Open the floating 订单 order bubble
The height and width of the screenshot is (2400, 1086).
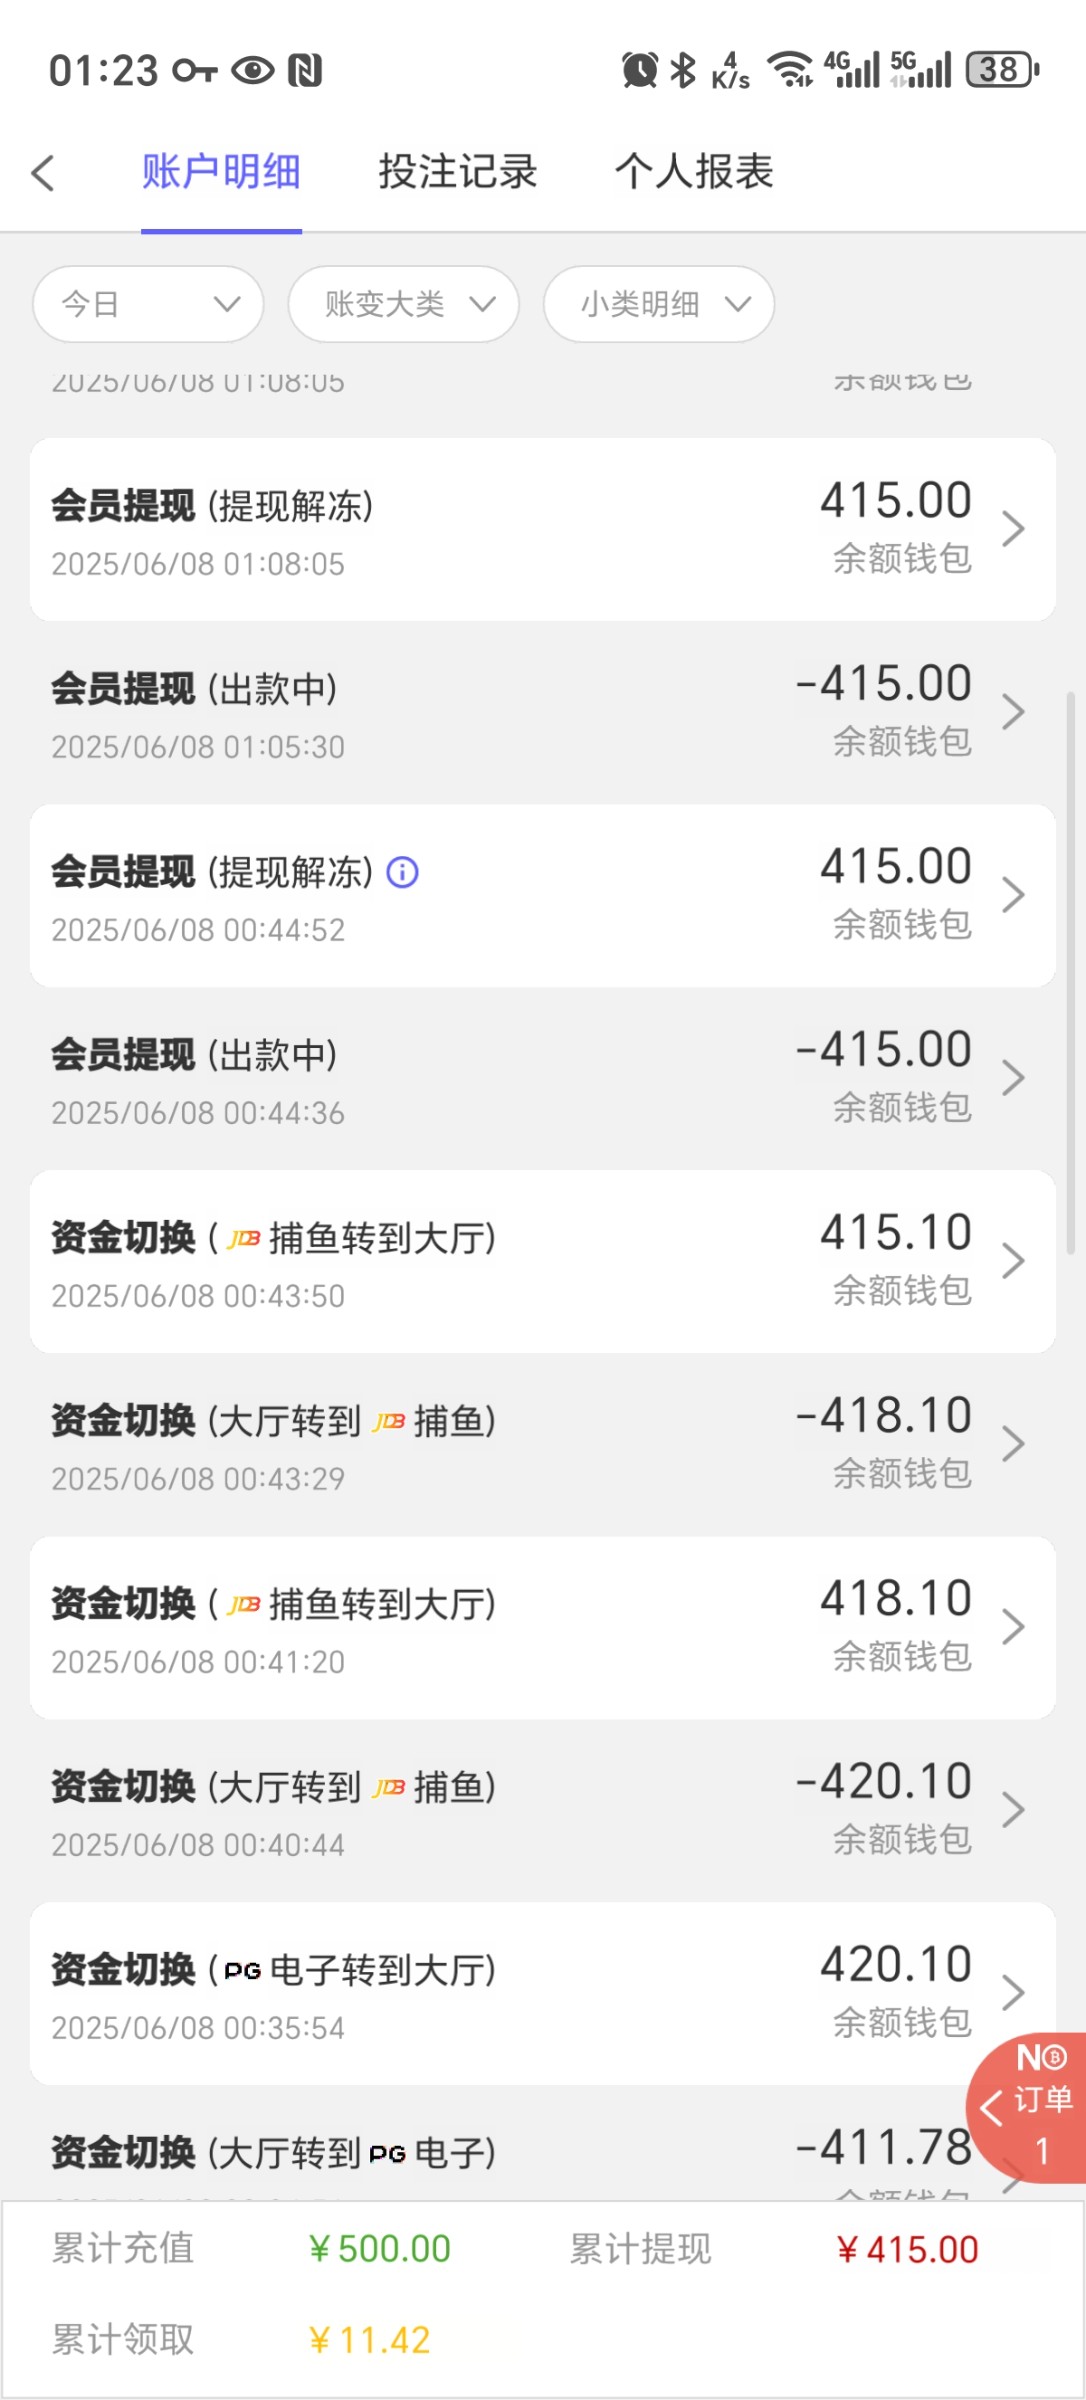(1030, 2106)
